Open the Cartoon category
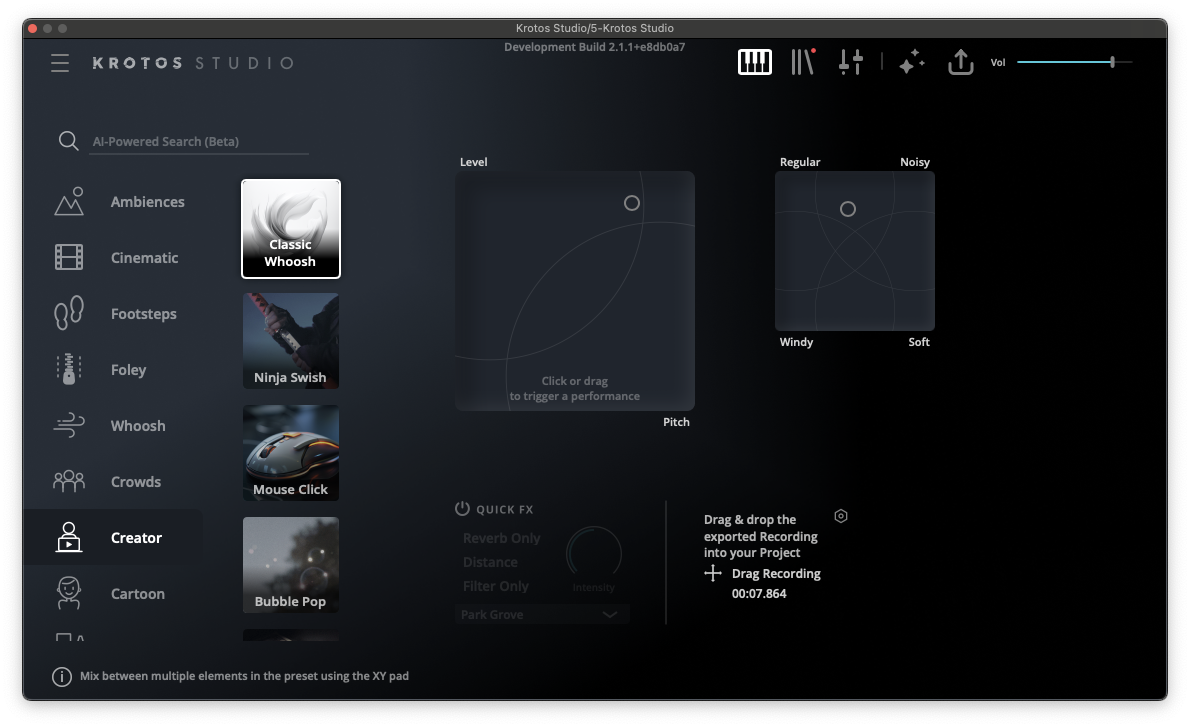 [x=137, y=594]
